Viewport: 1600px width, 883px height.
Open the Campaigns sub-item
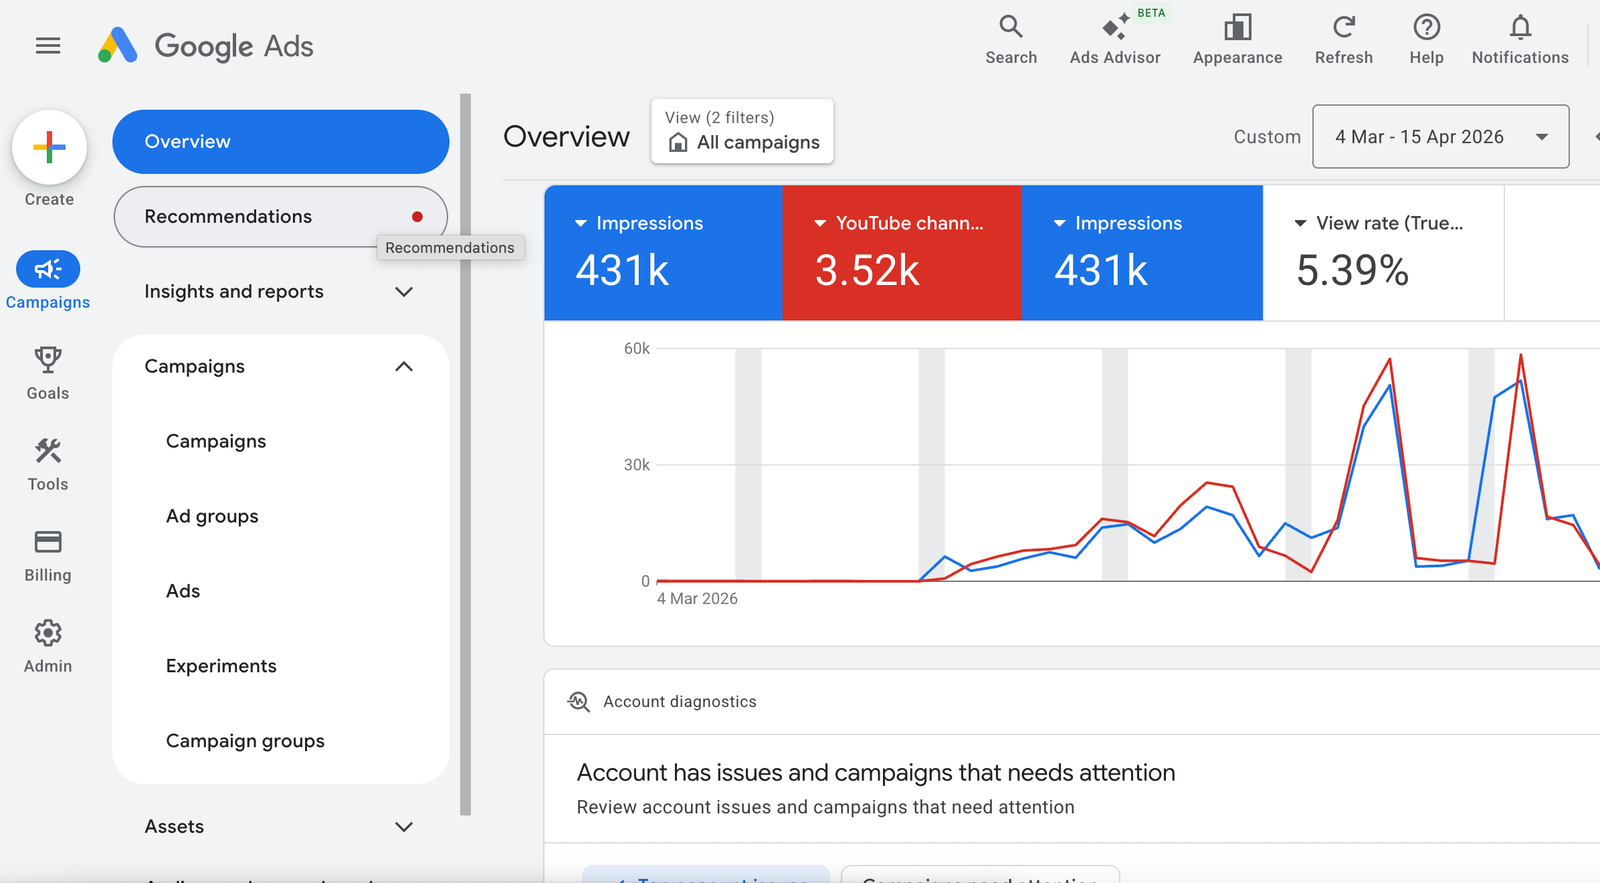216,442
